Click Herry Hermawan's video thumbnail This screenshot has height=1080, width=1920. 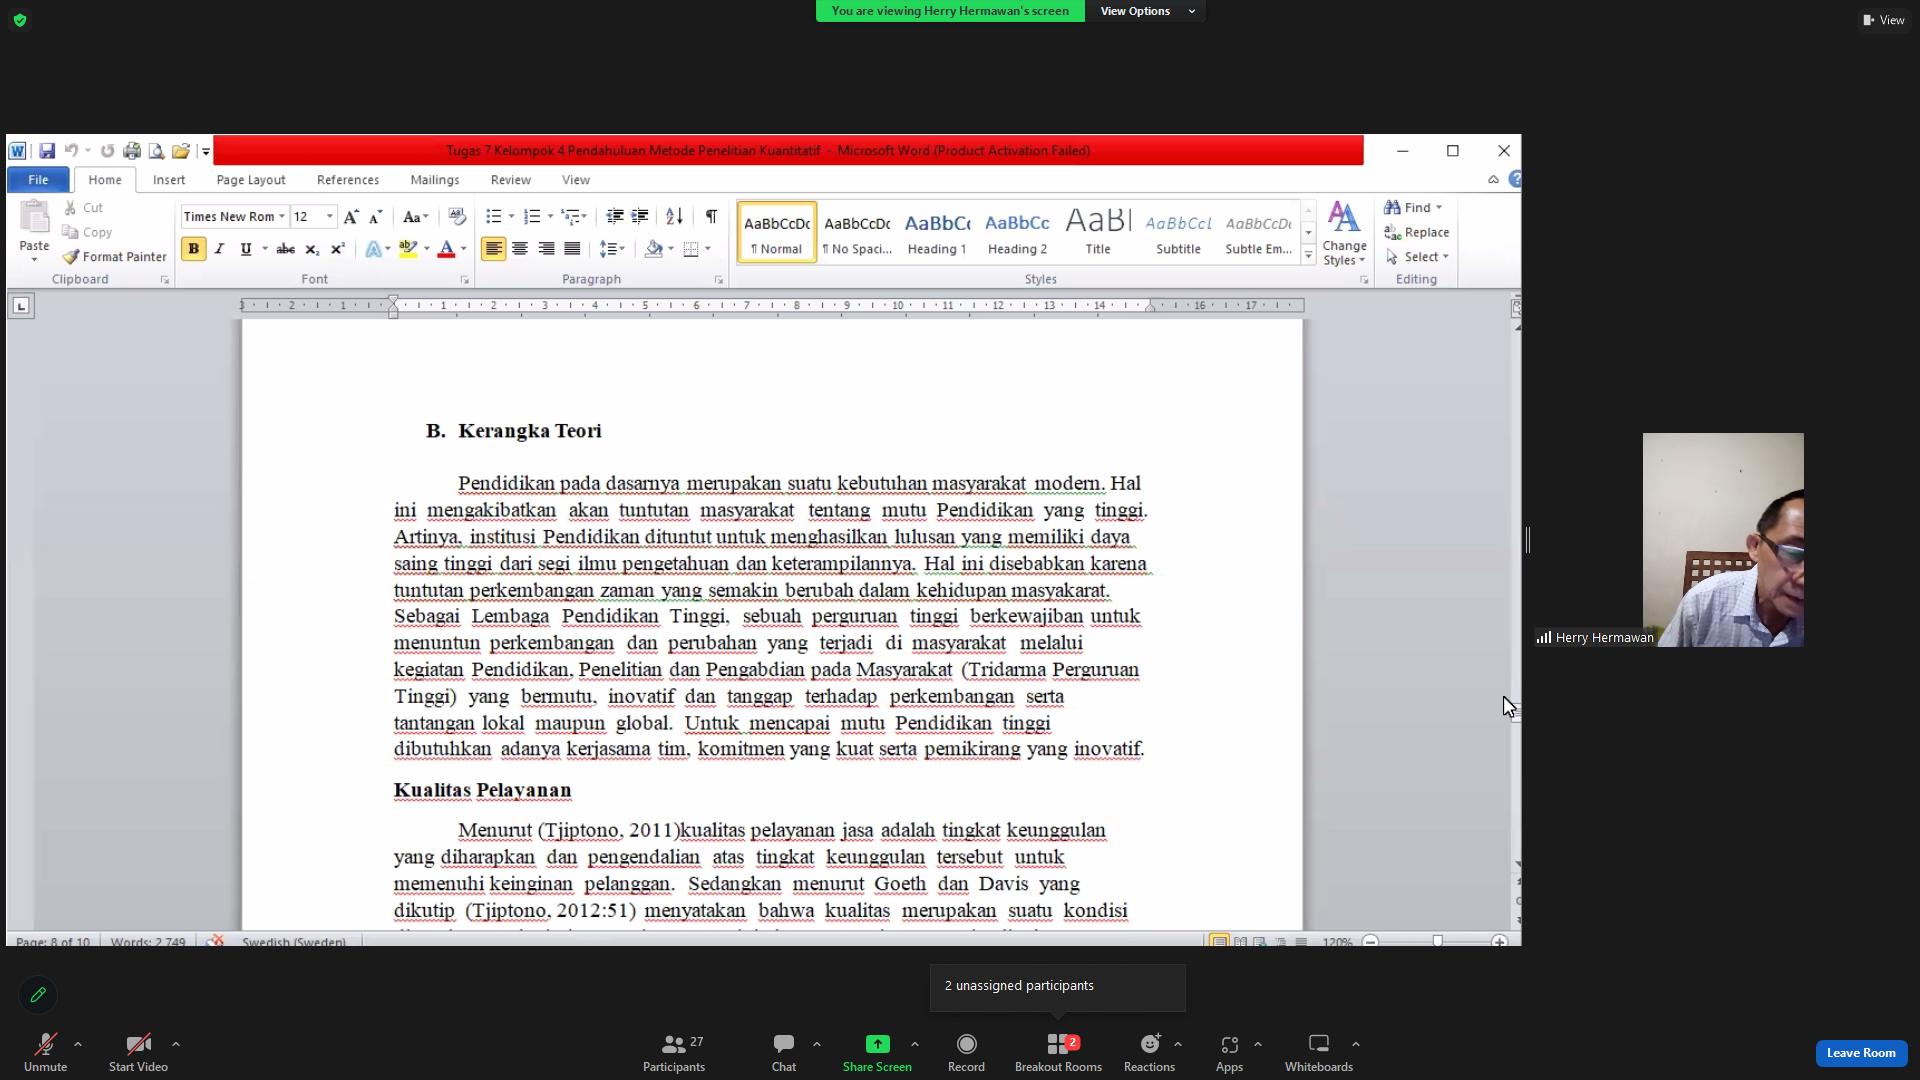(1723, 540)
